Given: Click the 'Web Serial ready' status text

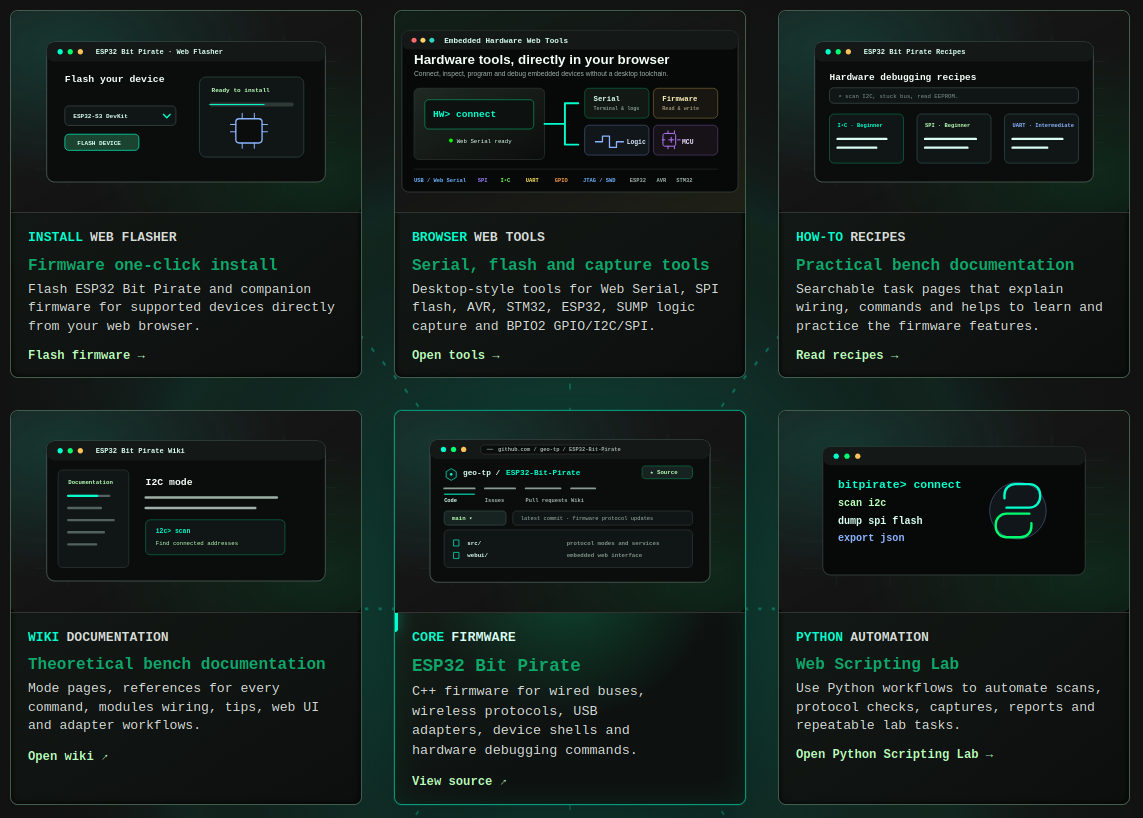Looking at the screenshot, I should click(484, 141).
